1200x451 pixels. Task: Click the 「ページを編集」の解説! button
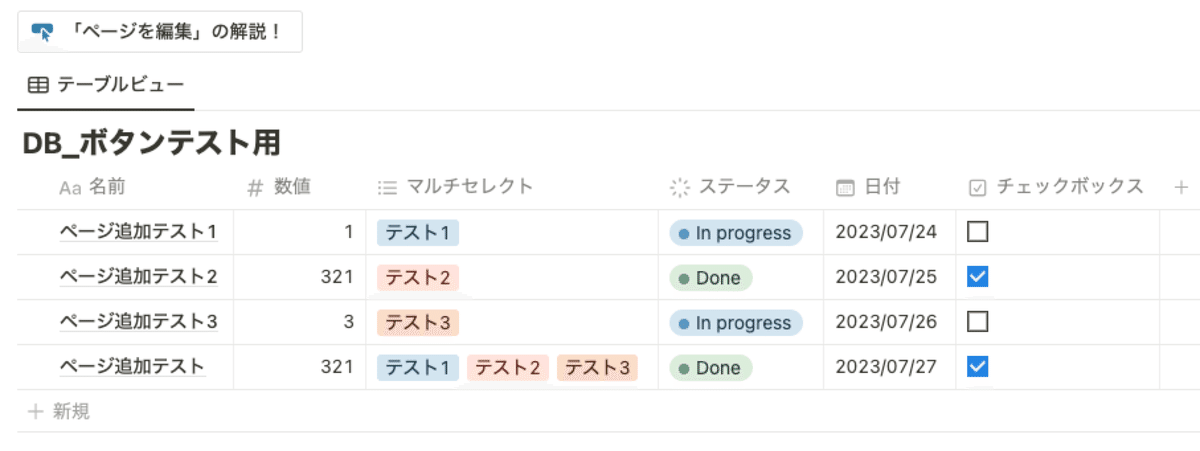(160, 32)
